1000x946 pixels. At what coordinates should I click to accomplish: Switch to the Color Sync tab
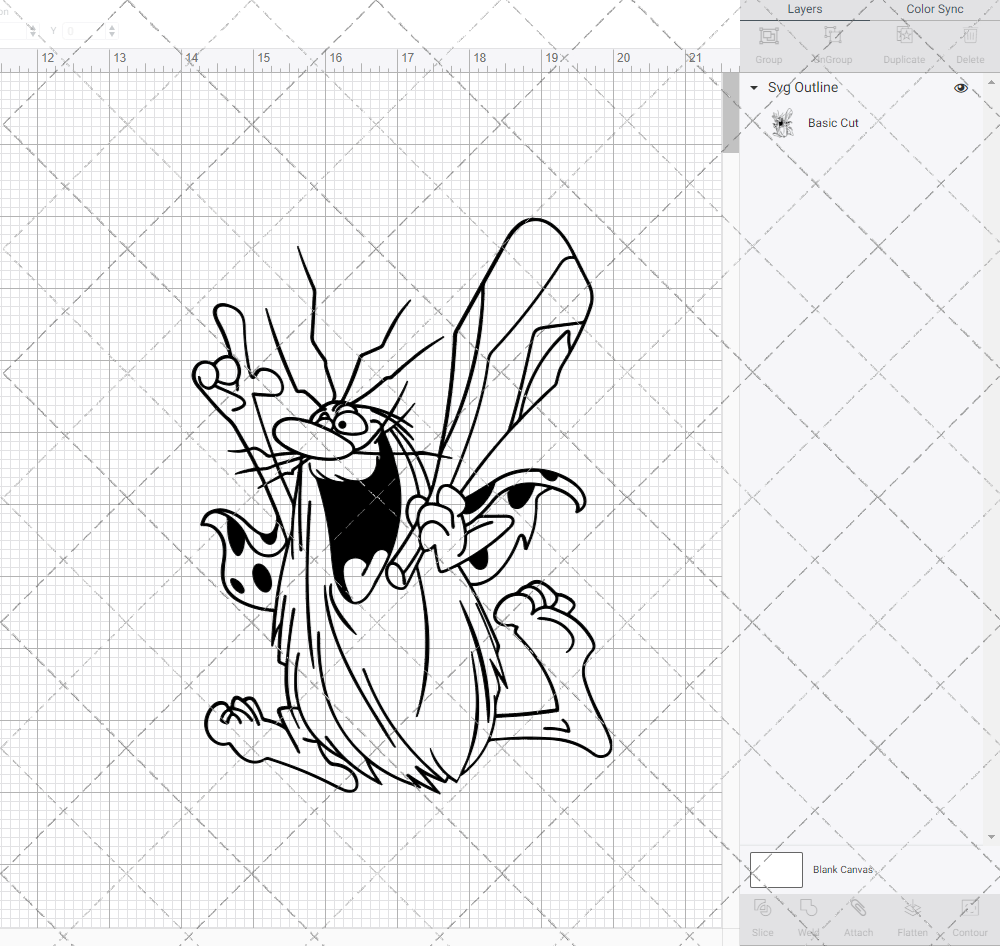[934, 9]
